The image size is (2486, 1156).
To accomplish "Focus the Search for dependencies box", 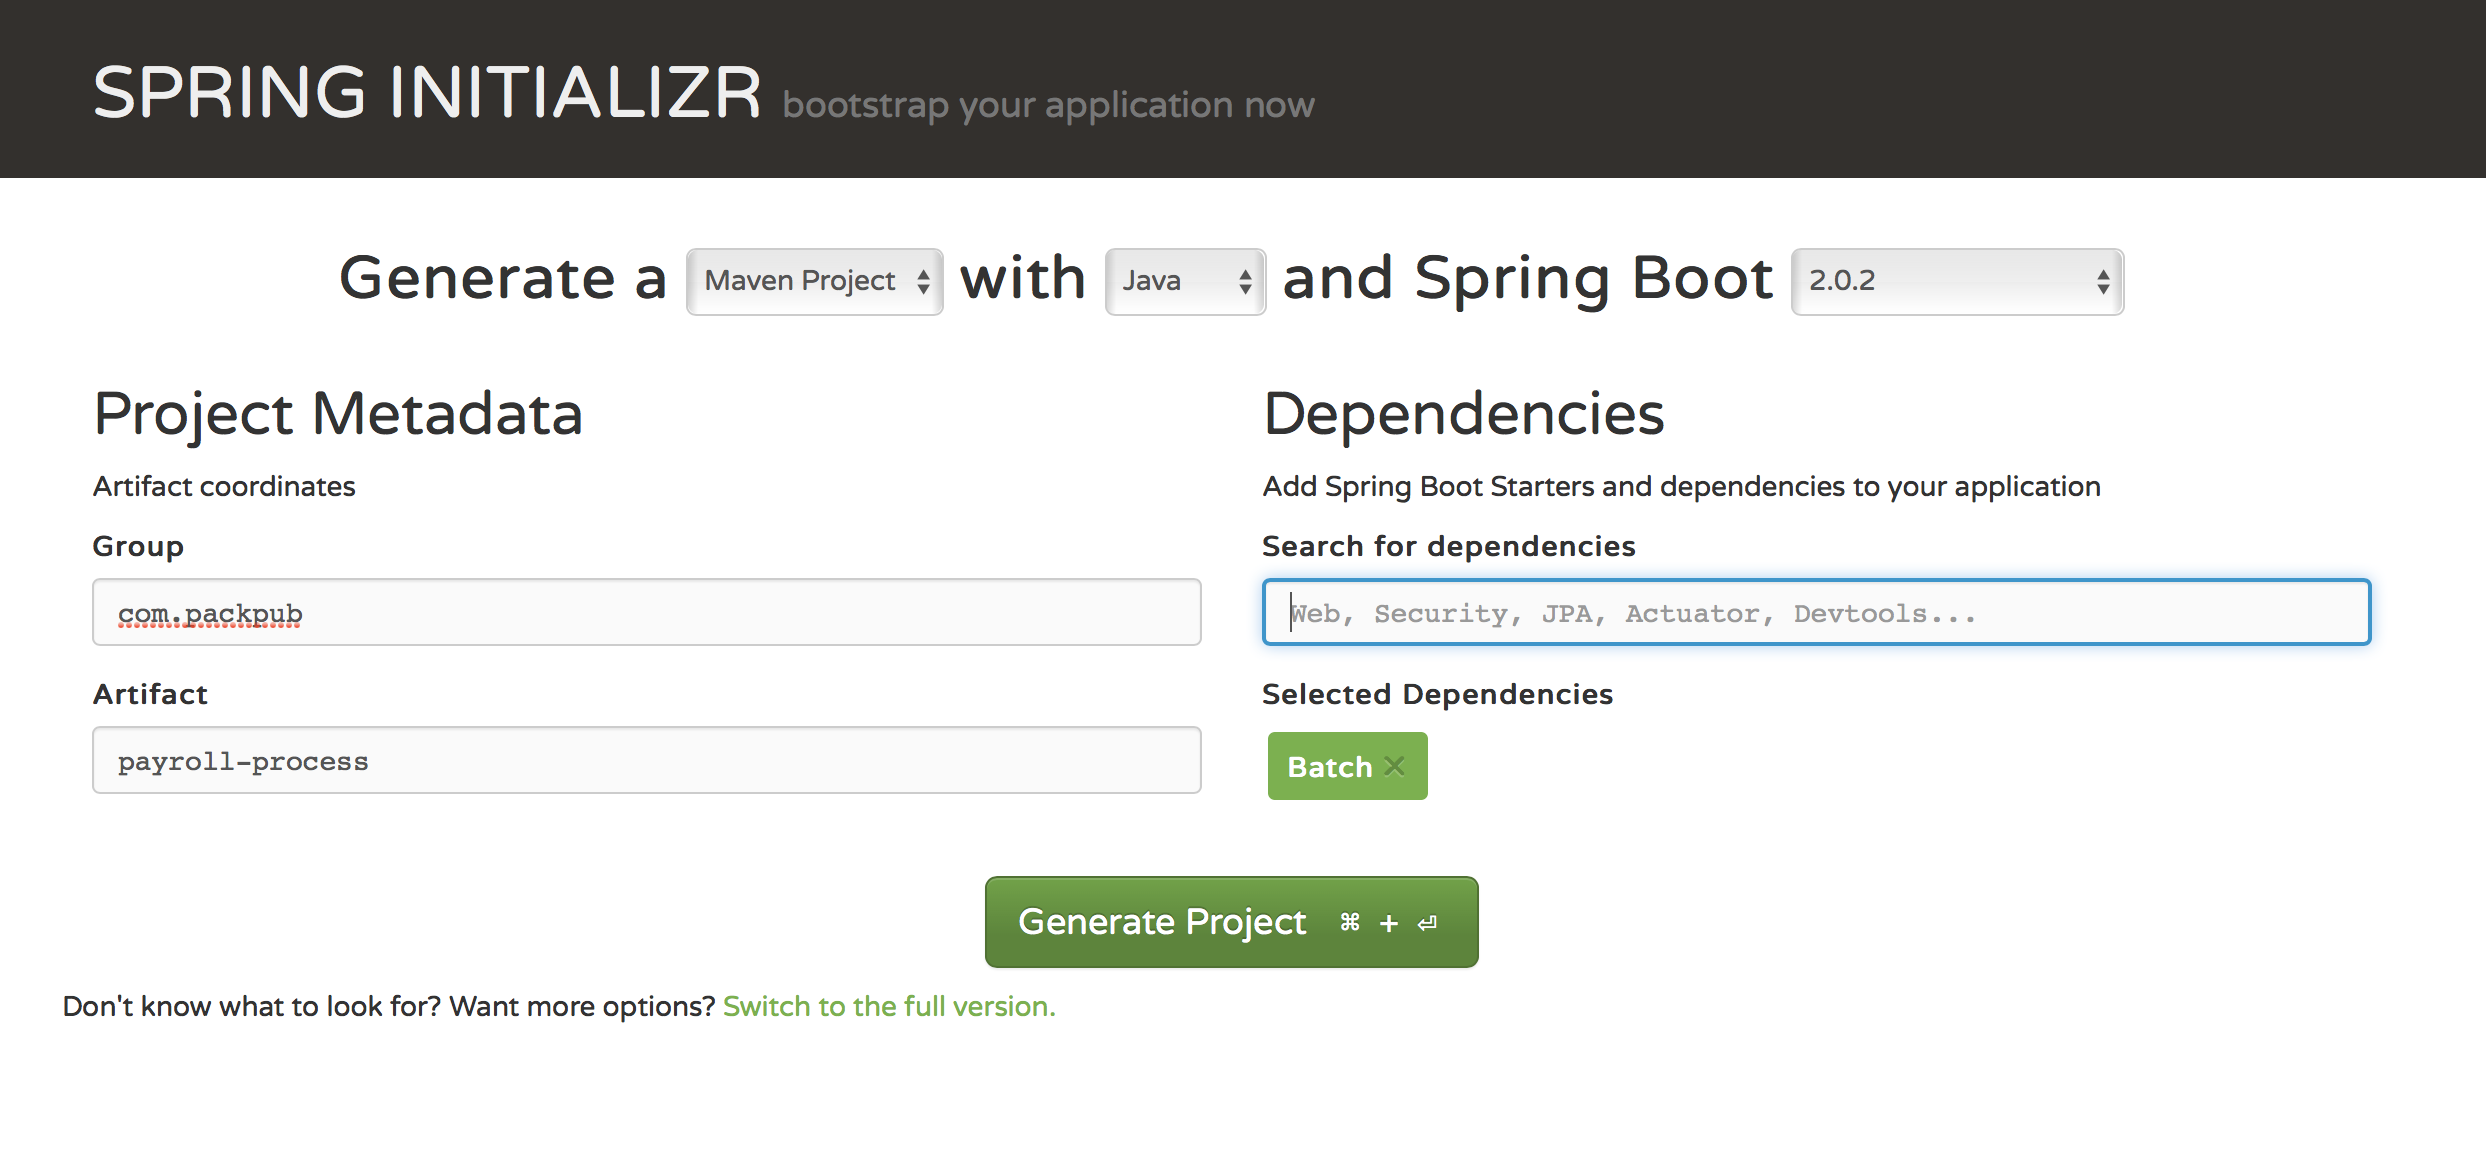I will [x=1816, y=612].
